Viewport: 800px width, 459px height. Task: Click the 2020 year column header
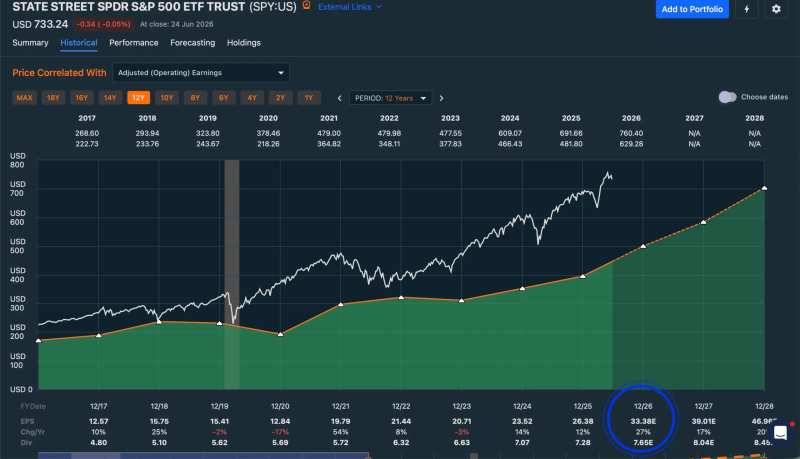pyautogui.click(x=268, y=118)
